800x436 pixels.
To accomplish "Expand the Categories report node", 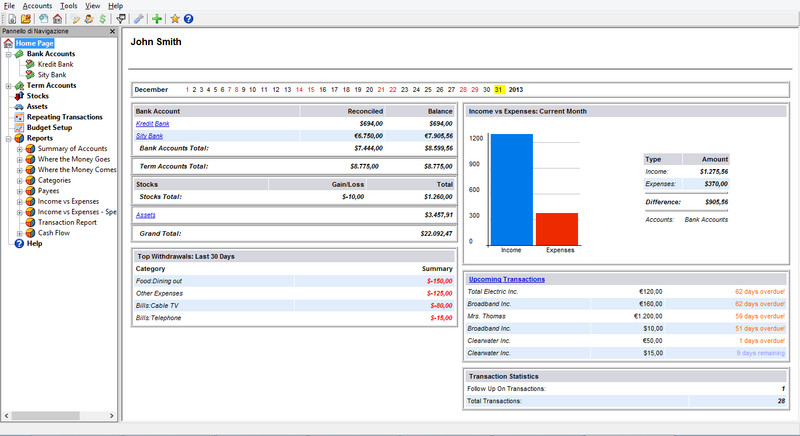I will tap(19, 181).
